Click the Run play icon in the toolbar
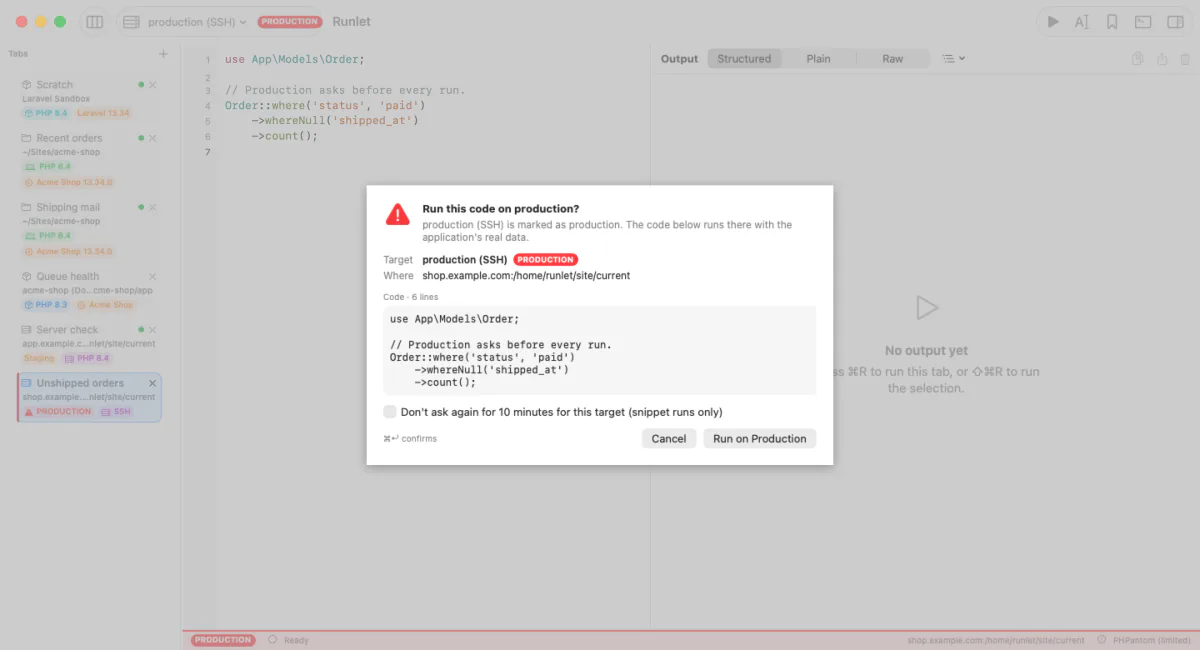The height and width of the screenshot is (650, 1200). [x=1052, y=22]
